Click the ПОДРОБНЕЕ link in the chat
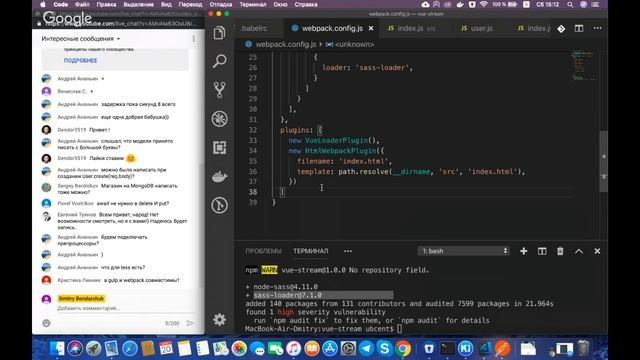640x360 pixels. (80, 60)
